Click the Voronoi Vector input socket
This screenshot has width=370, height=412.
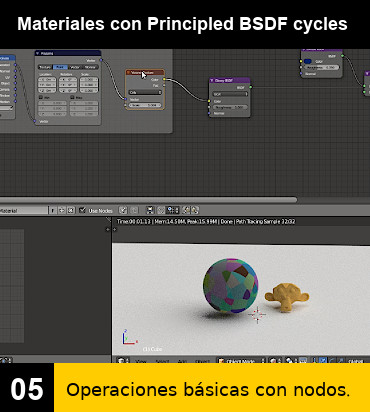click(x=126, y=99)
